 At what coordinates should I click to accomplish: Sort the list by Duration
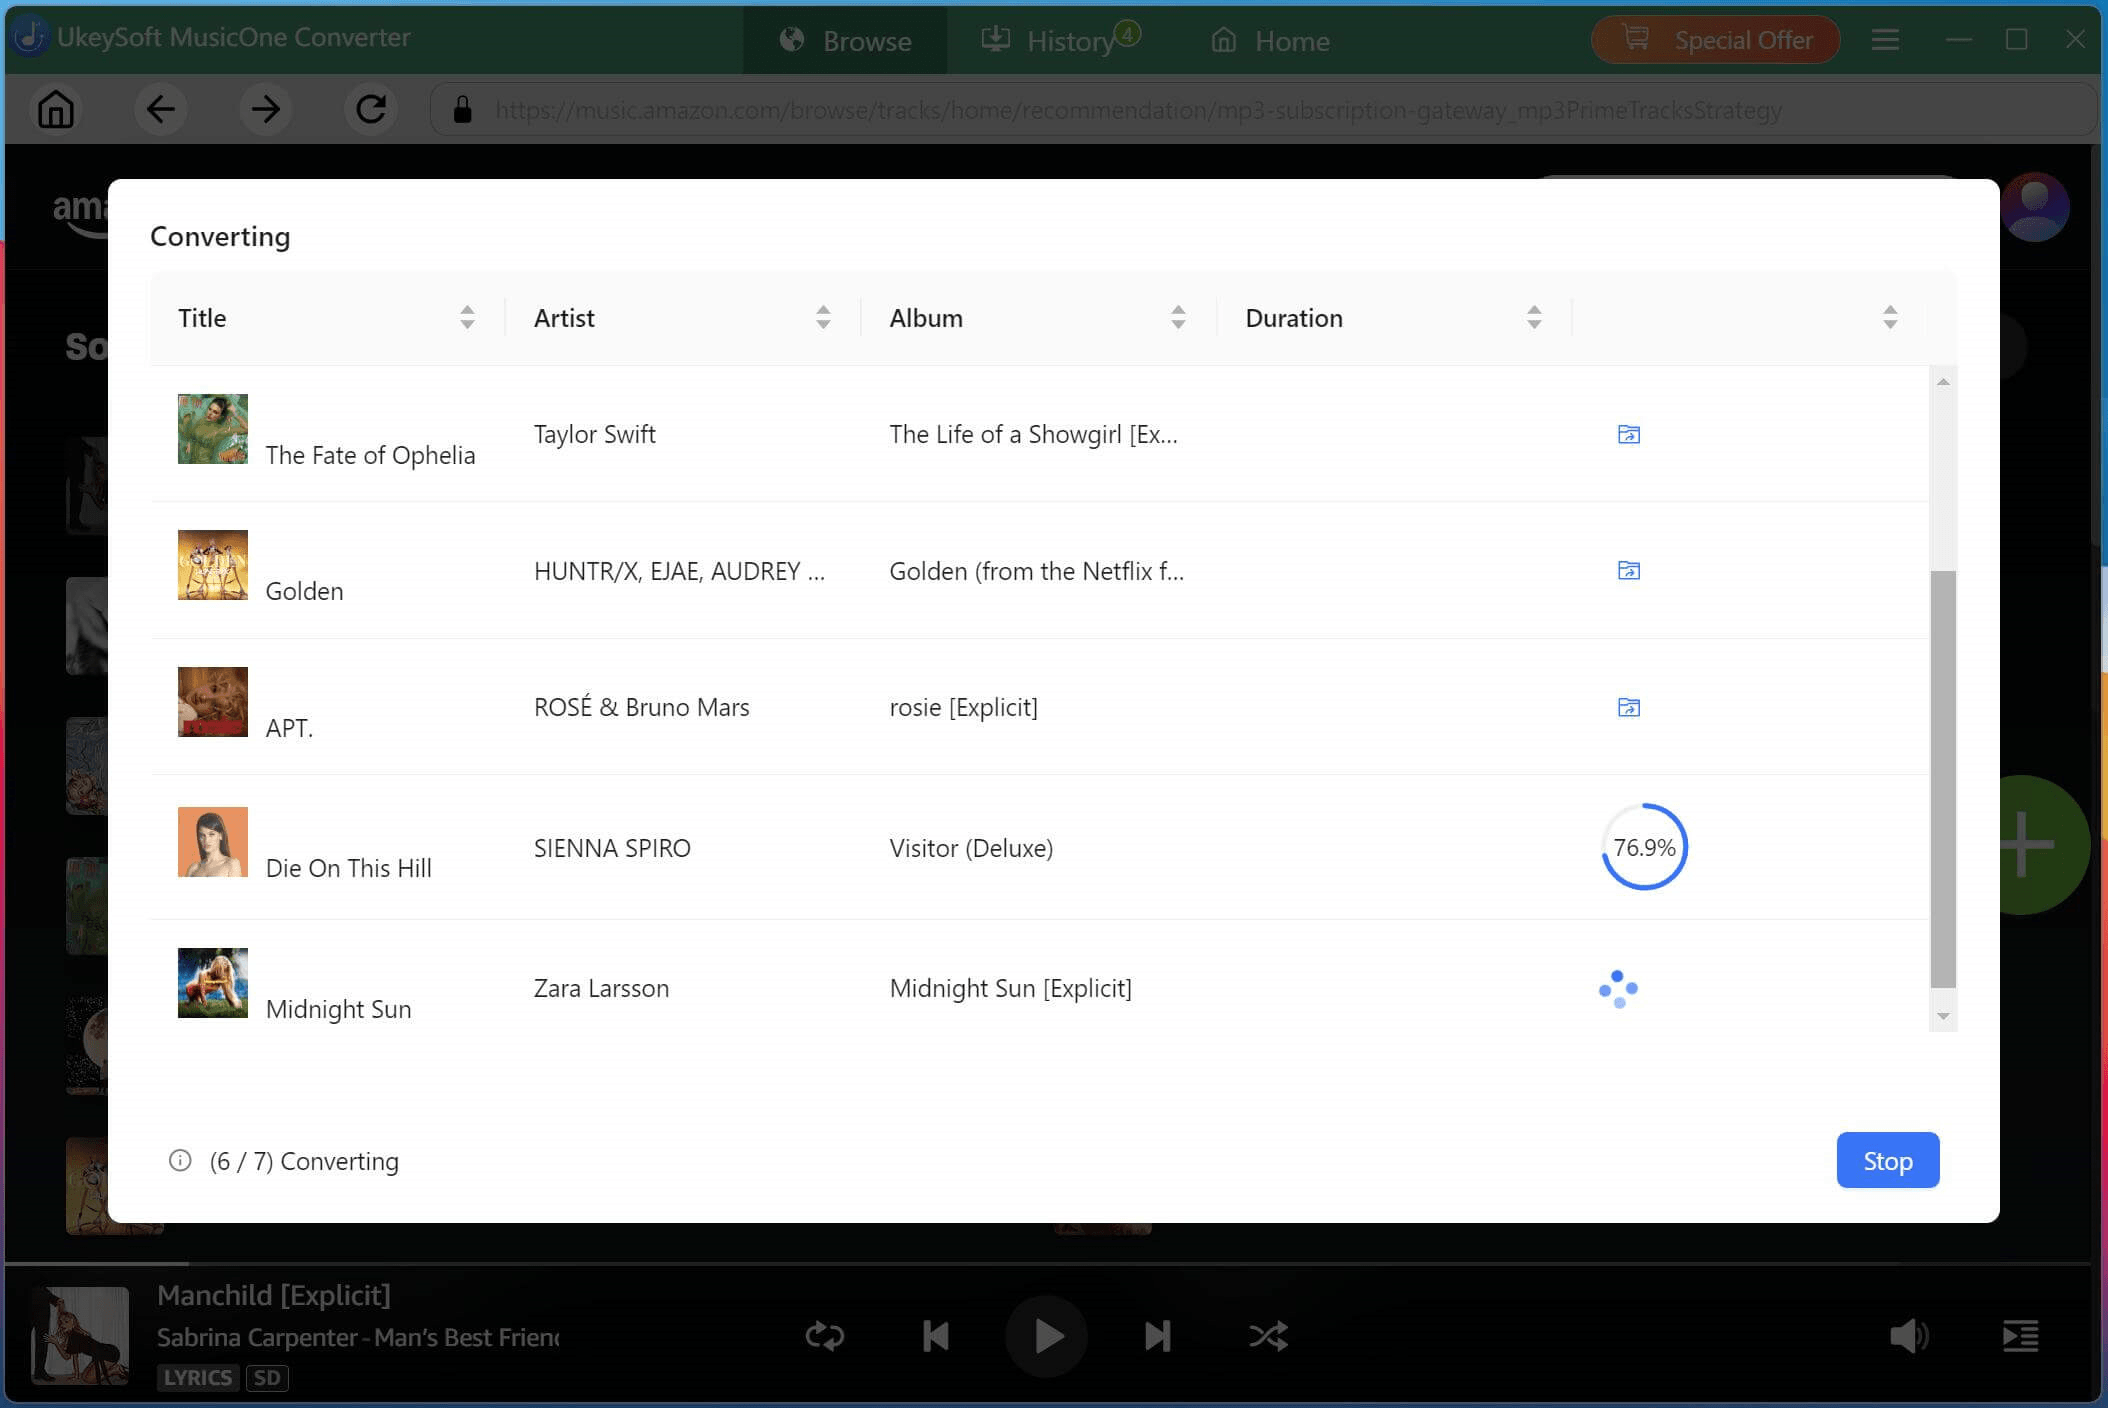click(x=1534, y=317)
